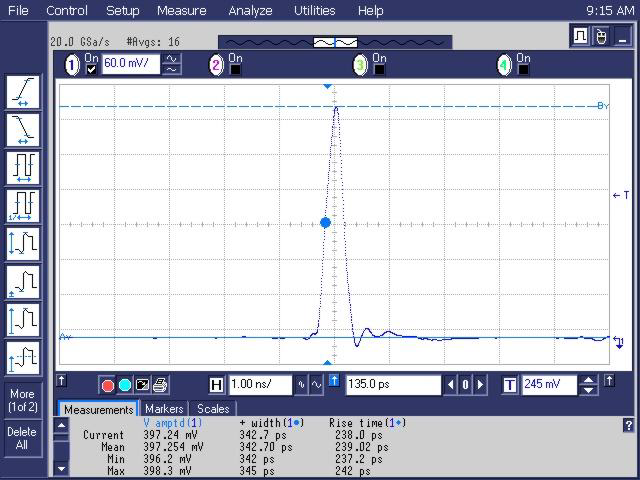
Task: Select the fall time measurement icon
Action: pyautogui.click(x=22, y=130)
